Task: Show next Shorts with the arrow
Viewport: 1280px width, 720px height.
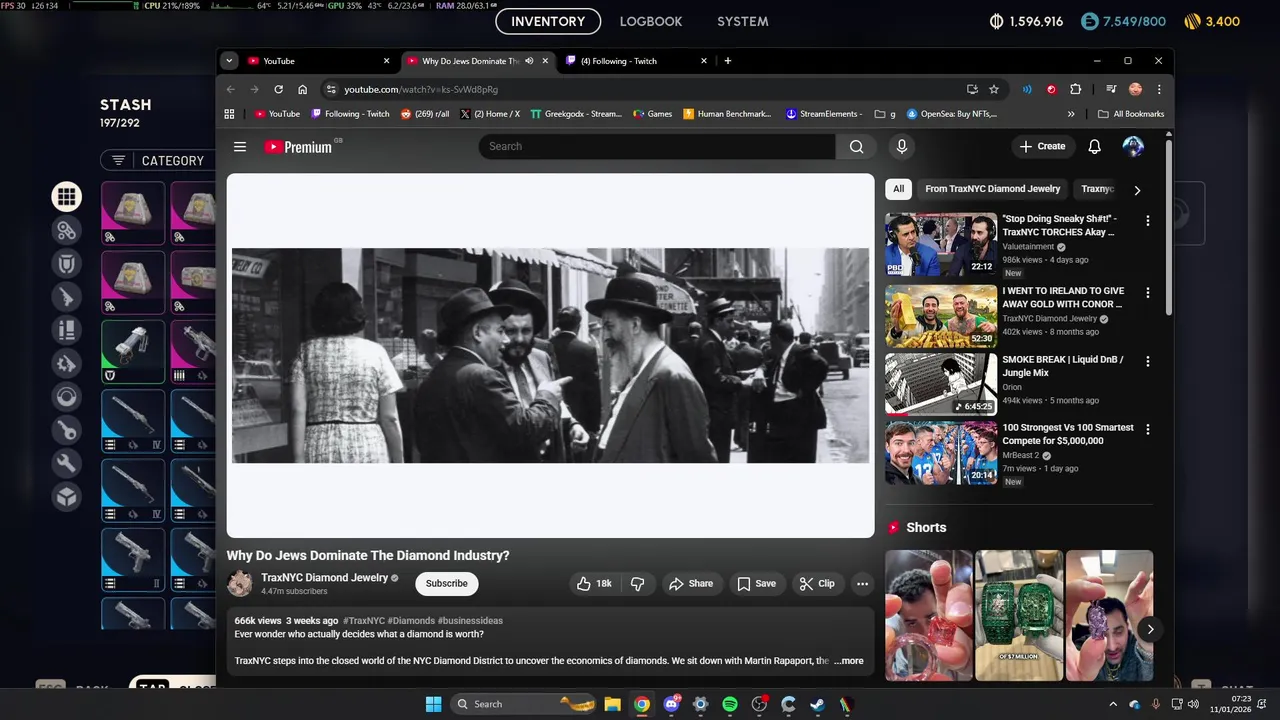Action: 1150,629
